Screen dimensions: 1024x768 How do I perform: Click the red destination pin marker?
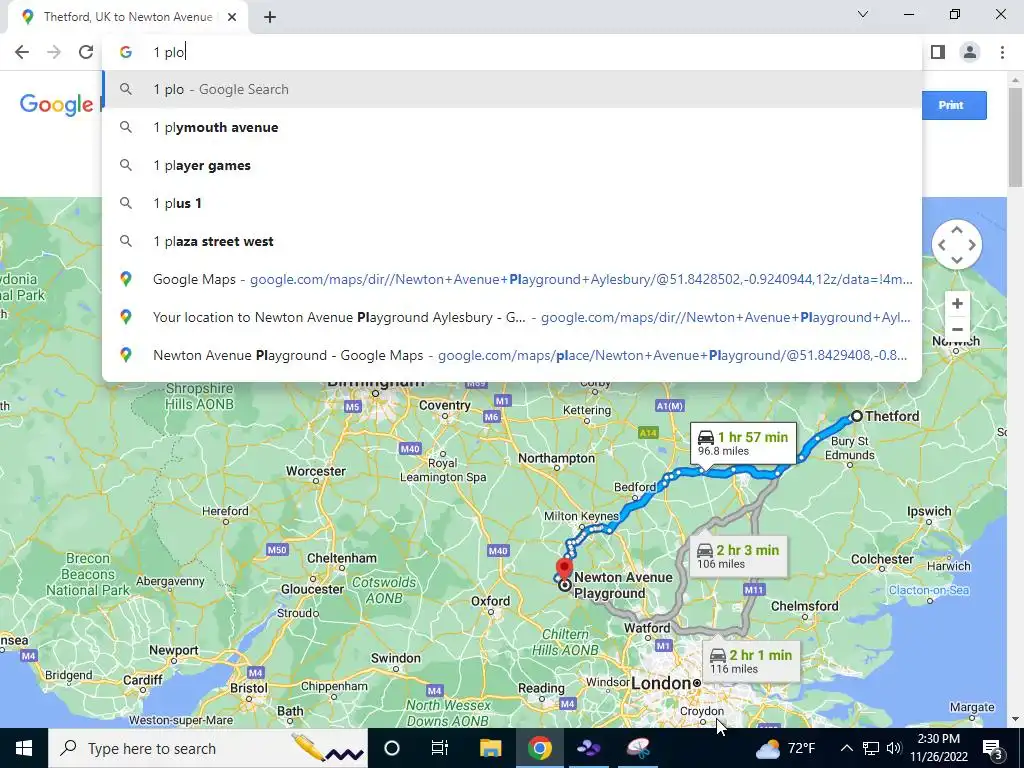564,567
